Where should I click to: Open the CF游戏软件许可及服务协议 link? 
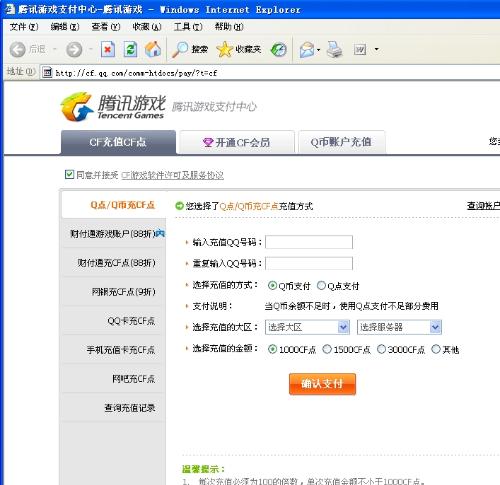click(172, 175)
